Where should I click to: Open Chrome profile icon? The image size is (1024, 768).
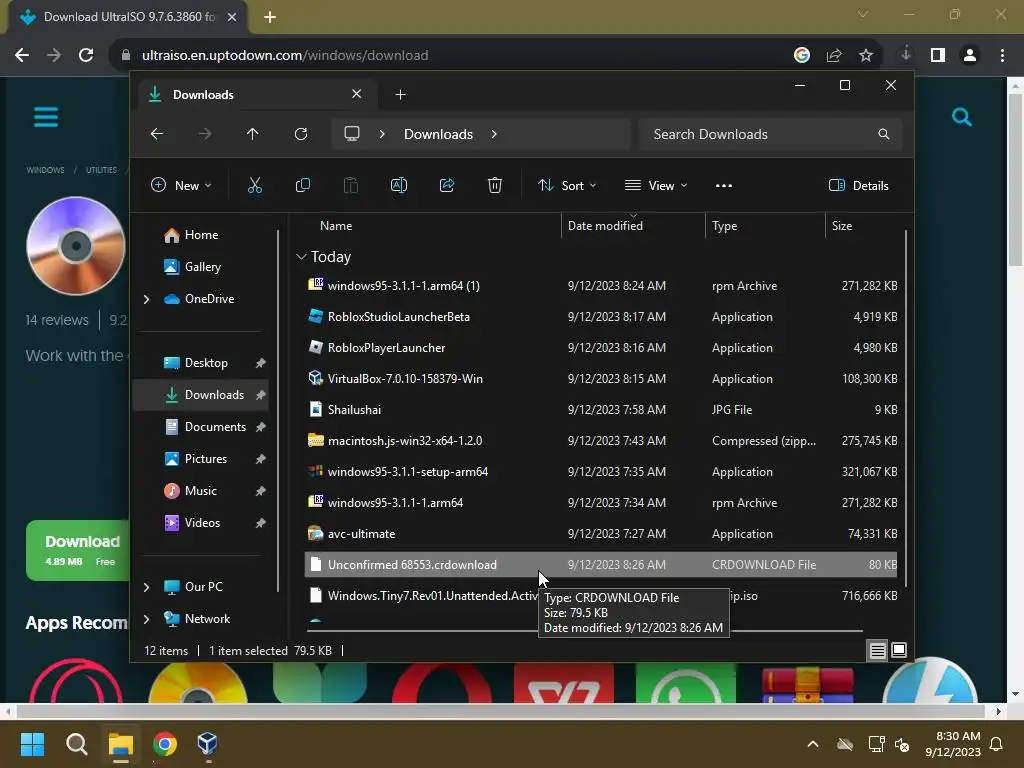[x=970, y=55]
